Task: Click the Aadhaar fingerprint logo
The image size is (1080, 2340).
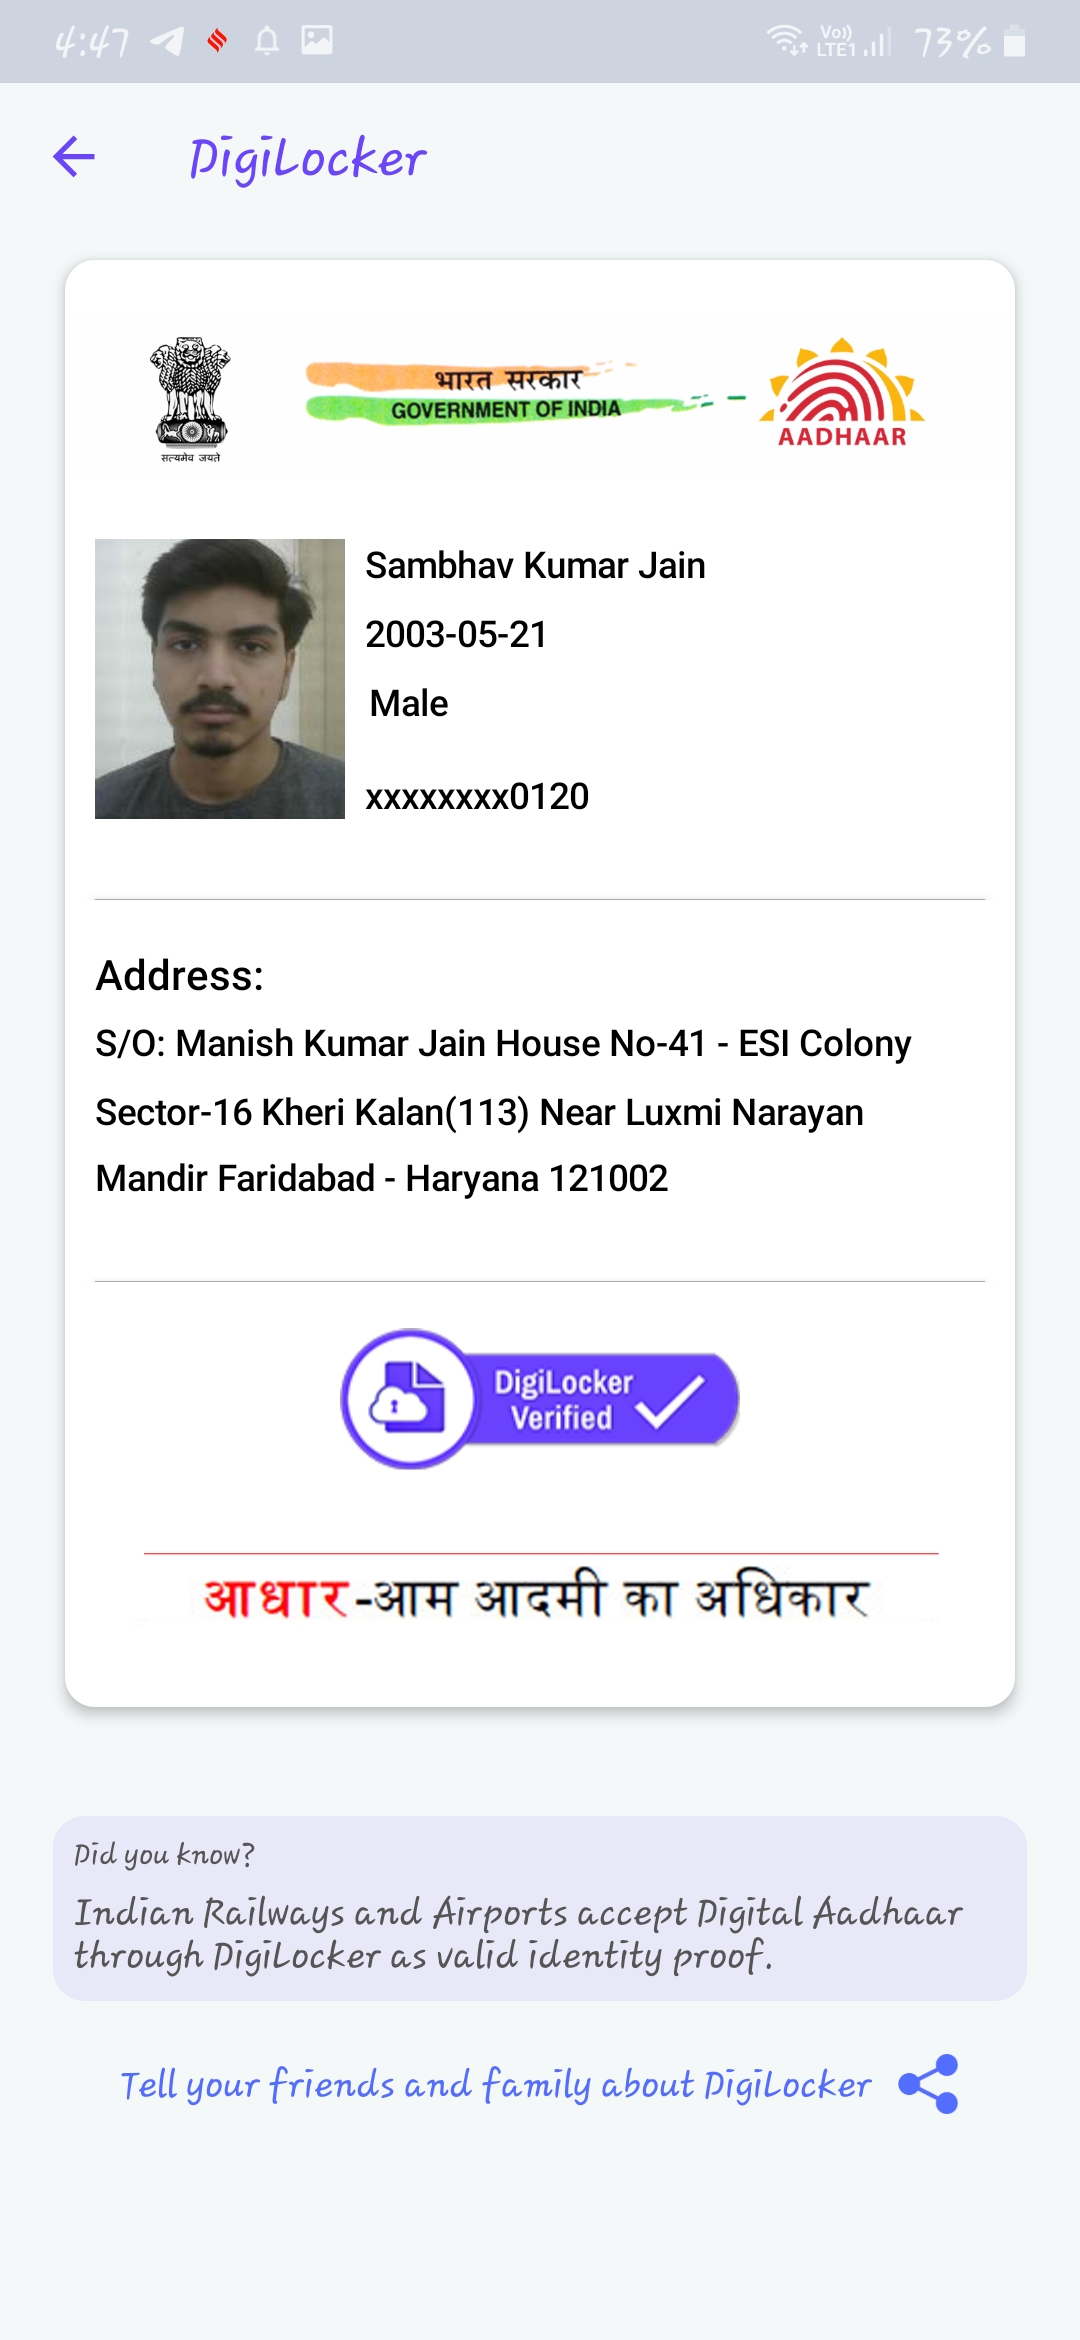Action: 842,393
